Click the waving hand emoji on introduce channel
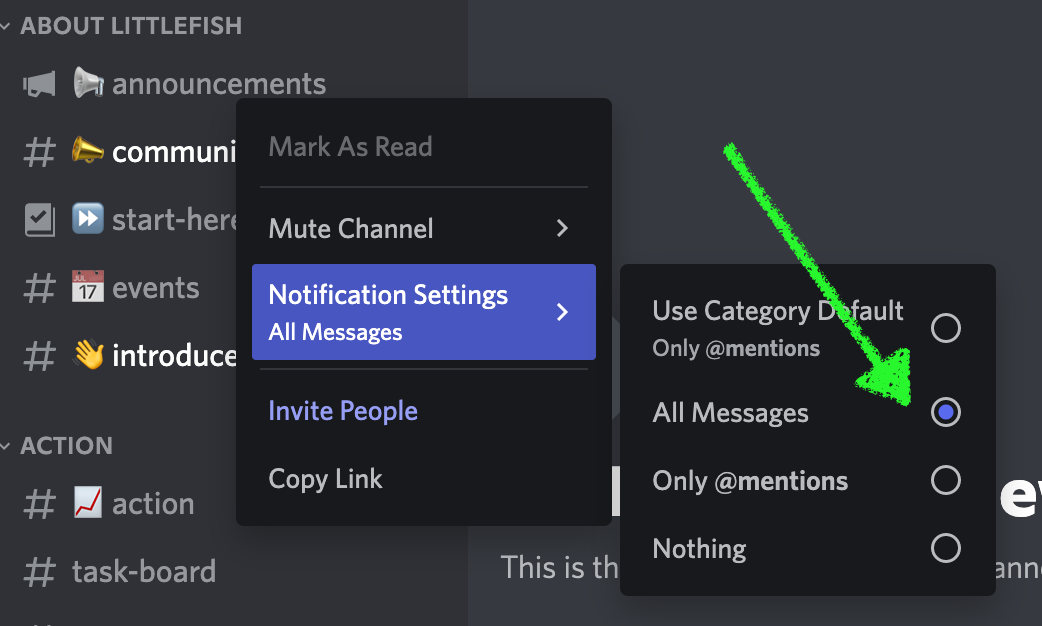The height and width of the screenshot is (626, 1042). 88,355
